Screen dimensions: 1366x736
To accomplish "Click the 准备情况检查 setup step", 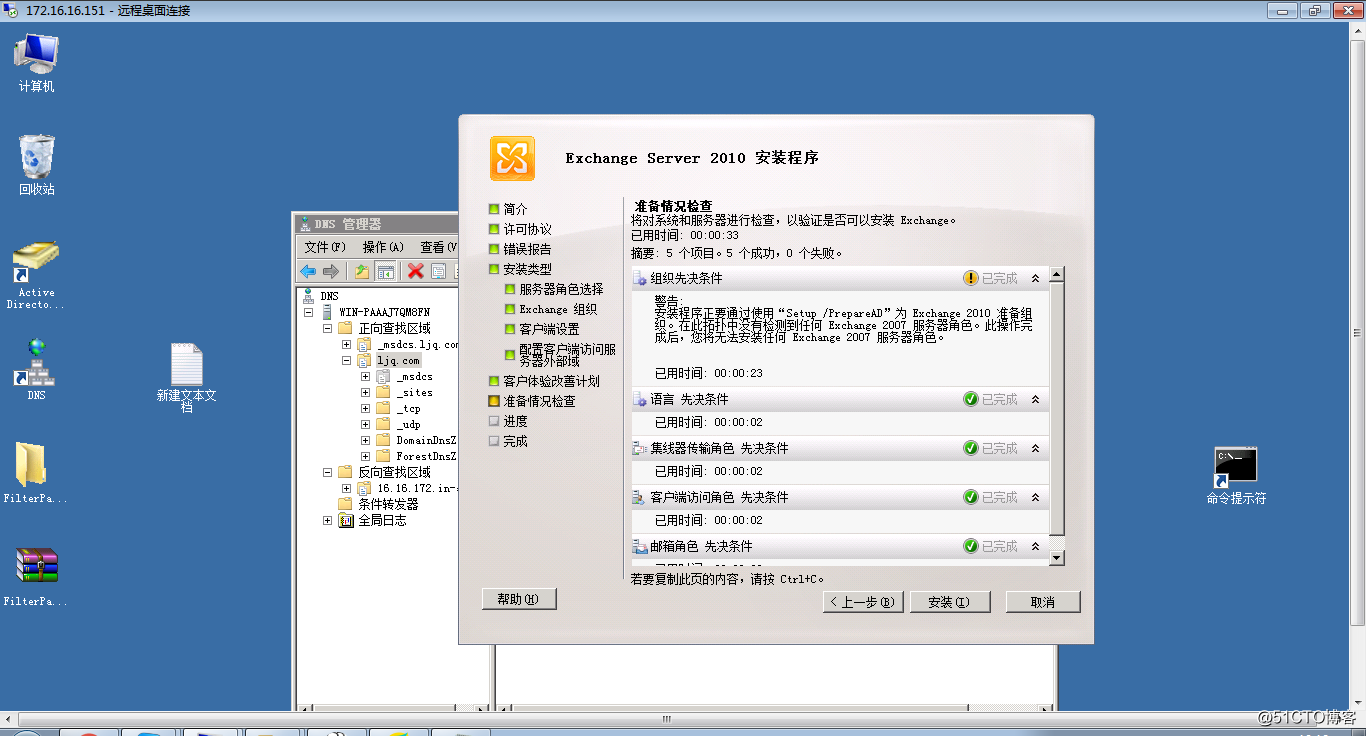I will click(539, 401).
